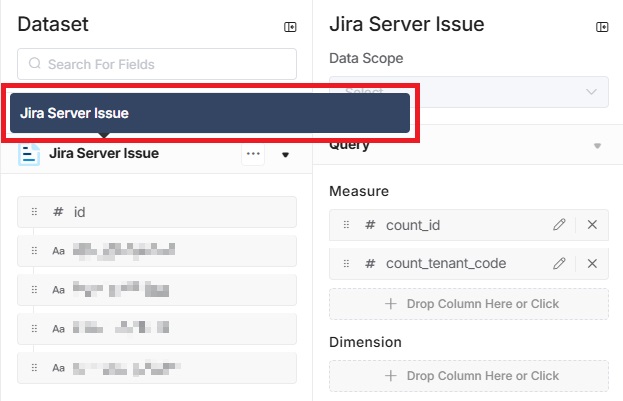Image resolution: width=623 pixels, height=401 pixels.
Task: Collapse the Query section
Action: (597, 146)
